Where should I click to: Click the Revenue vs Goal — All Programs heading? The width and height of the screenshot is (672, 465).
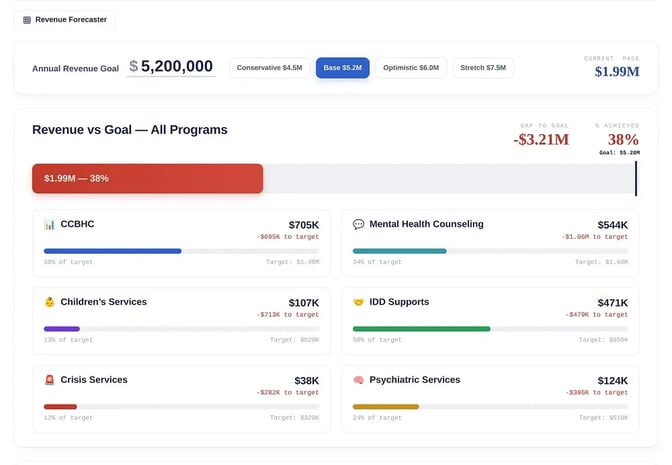coord(130,130)
